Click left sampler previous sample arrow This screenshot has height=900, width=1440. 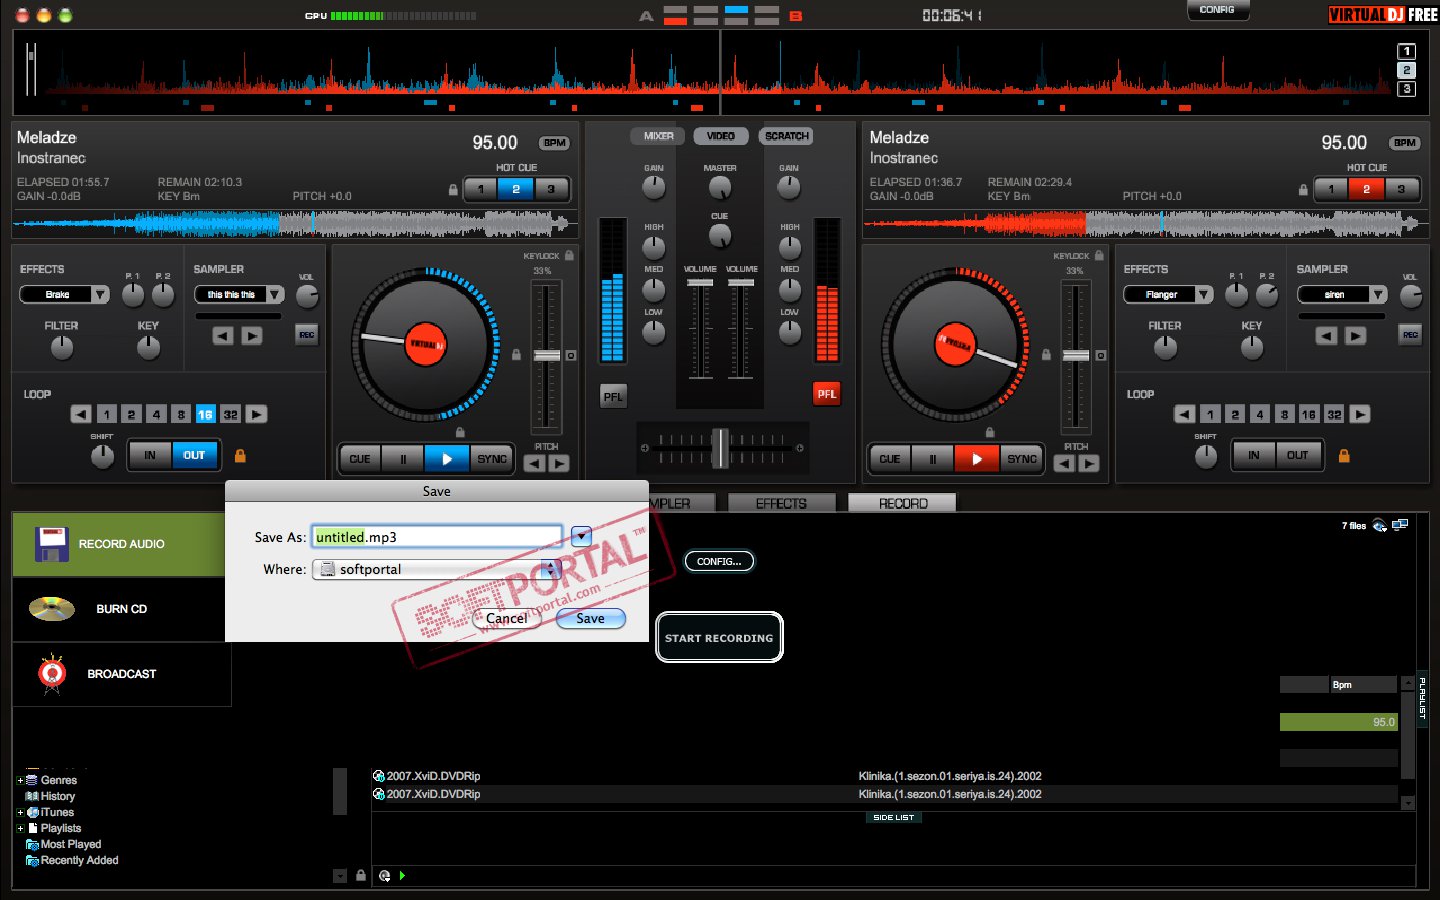click(223, 336)
